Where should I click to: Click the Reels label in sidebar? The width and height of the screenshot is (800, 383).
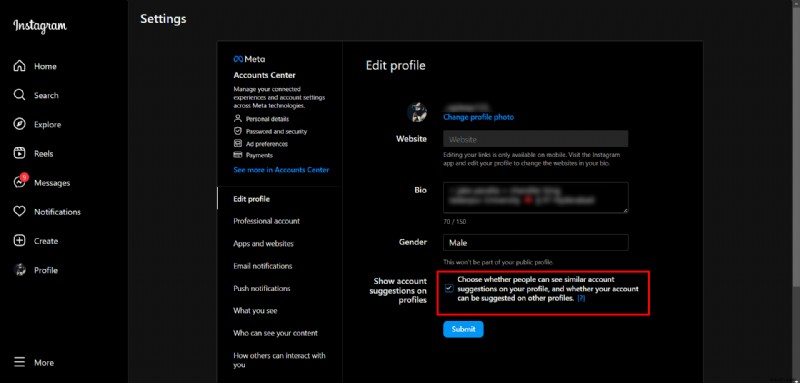(44, 154)
